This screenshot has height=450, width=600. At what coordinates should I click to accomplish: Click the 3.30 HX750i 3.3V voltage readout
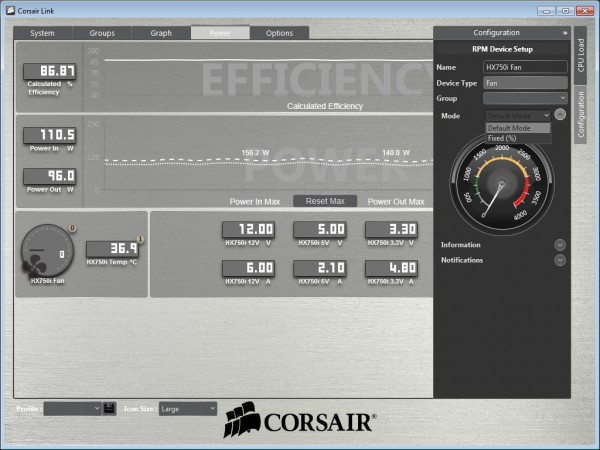point(391,229)
